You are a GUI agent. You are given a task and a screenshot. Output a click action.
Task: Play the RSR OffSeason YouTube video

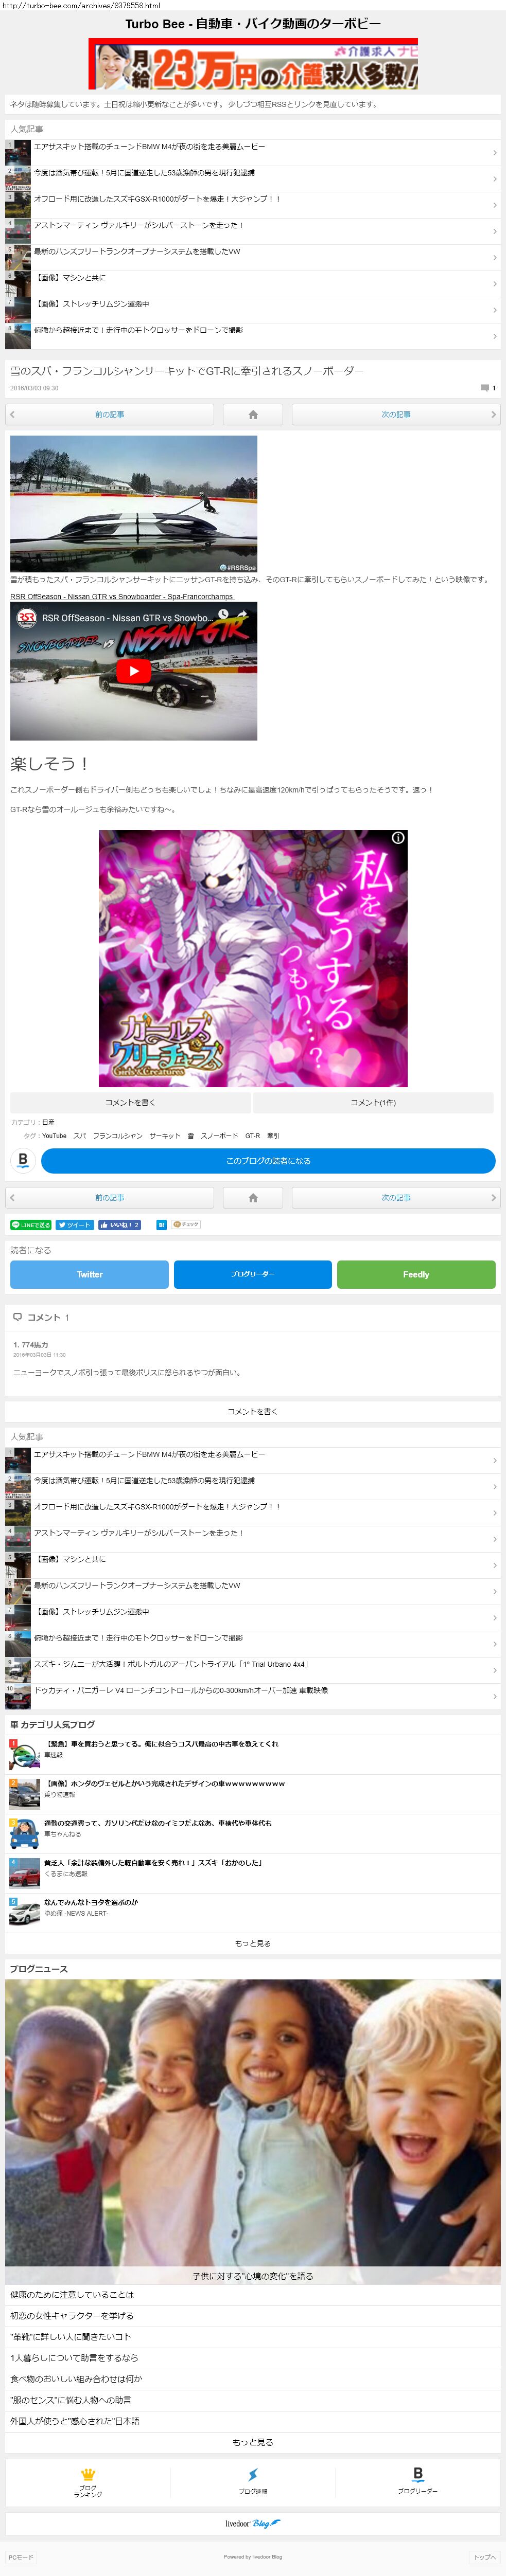coord(134,671)
